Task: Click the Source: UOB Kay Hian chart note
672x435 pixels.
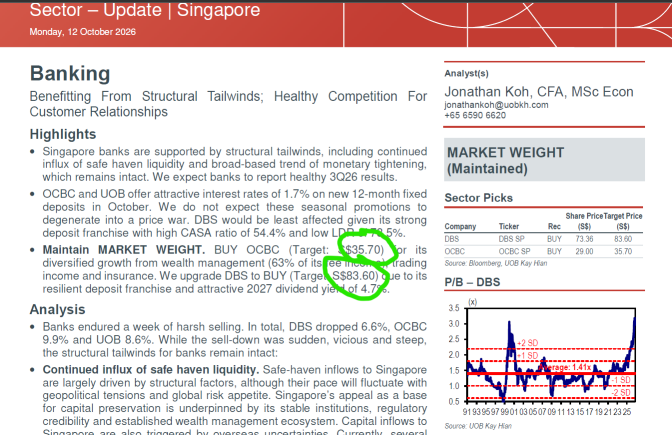Action: pyautogui.click(x=478, y=426)
